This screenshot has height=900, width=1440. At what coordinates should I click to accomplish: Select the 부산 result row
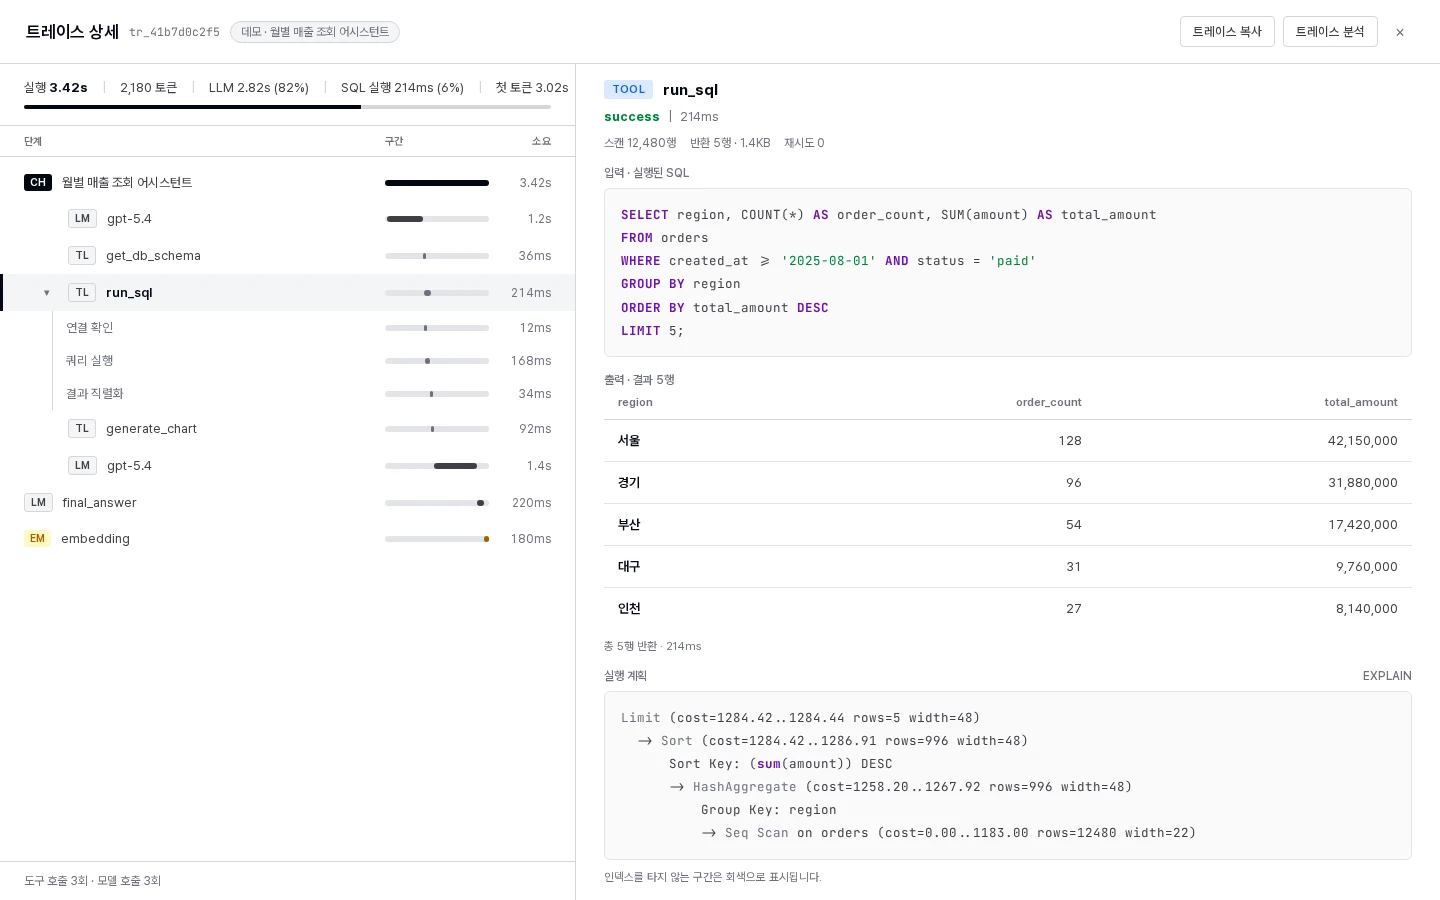[1008, 525]
